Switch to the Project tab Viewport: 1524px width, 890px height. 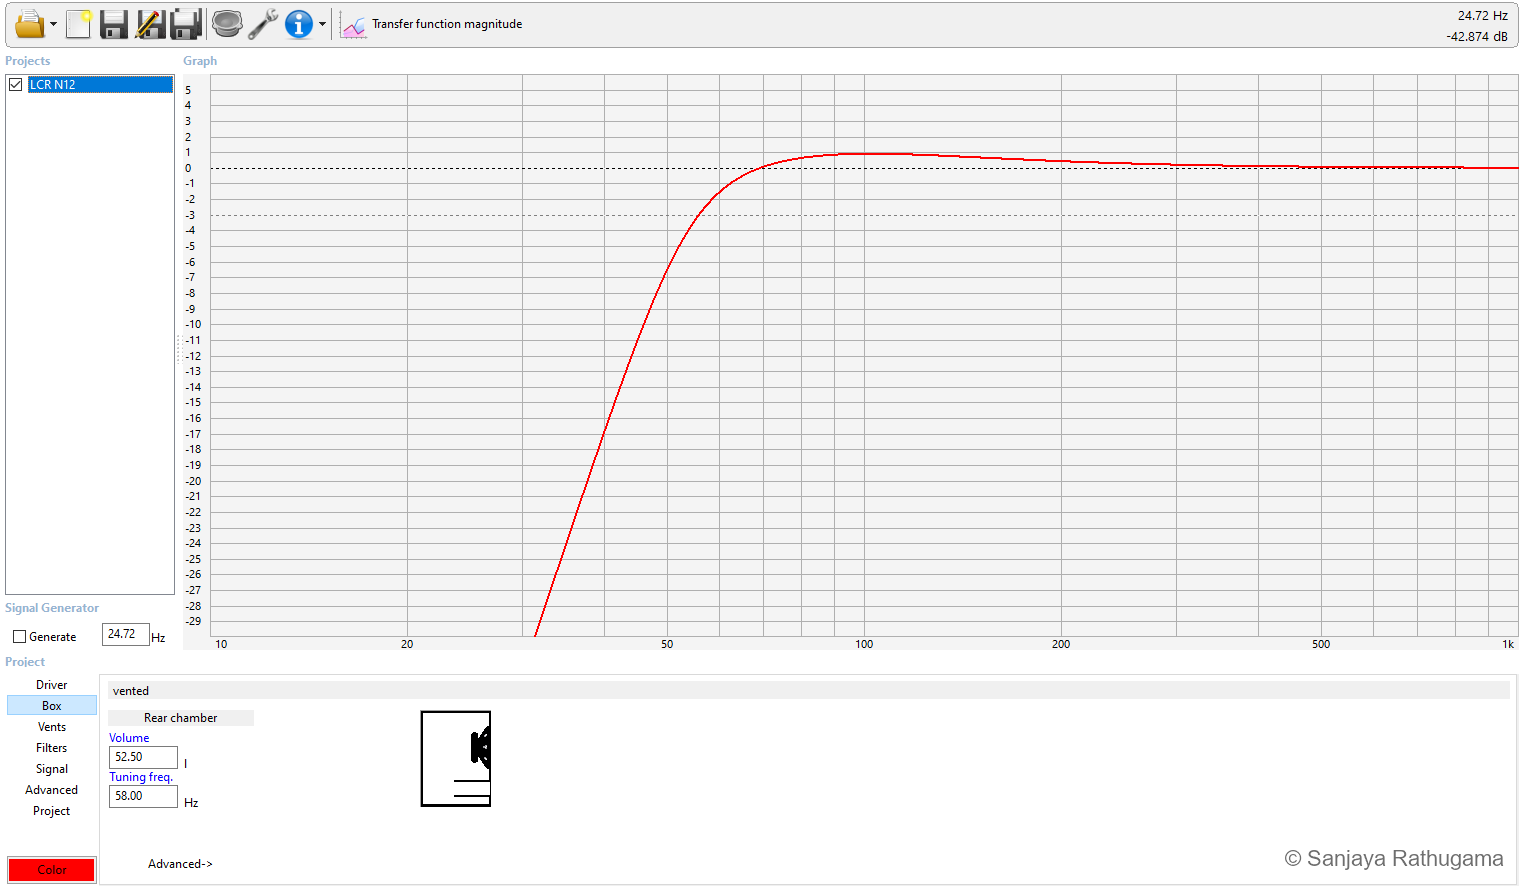pyautogui.click(x=52, y=811)
